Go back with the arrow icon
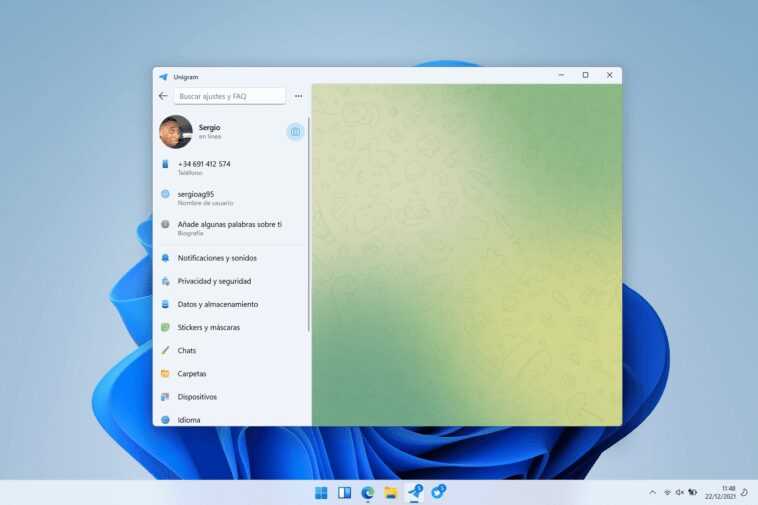Viewport: 758px width, 505px height. 163,96
